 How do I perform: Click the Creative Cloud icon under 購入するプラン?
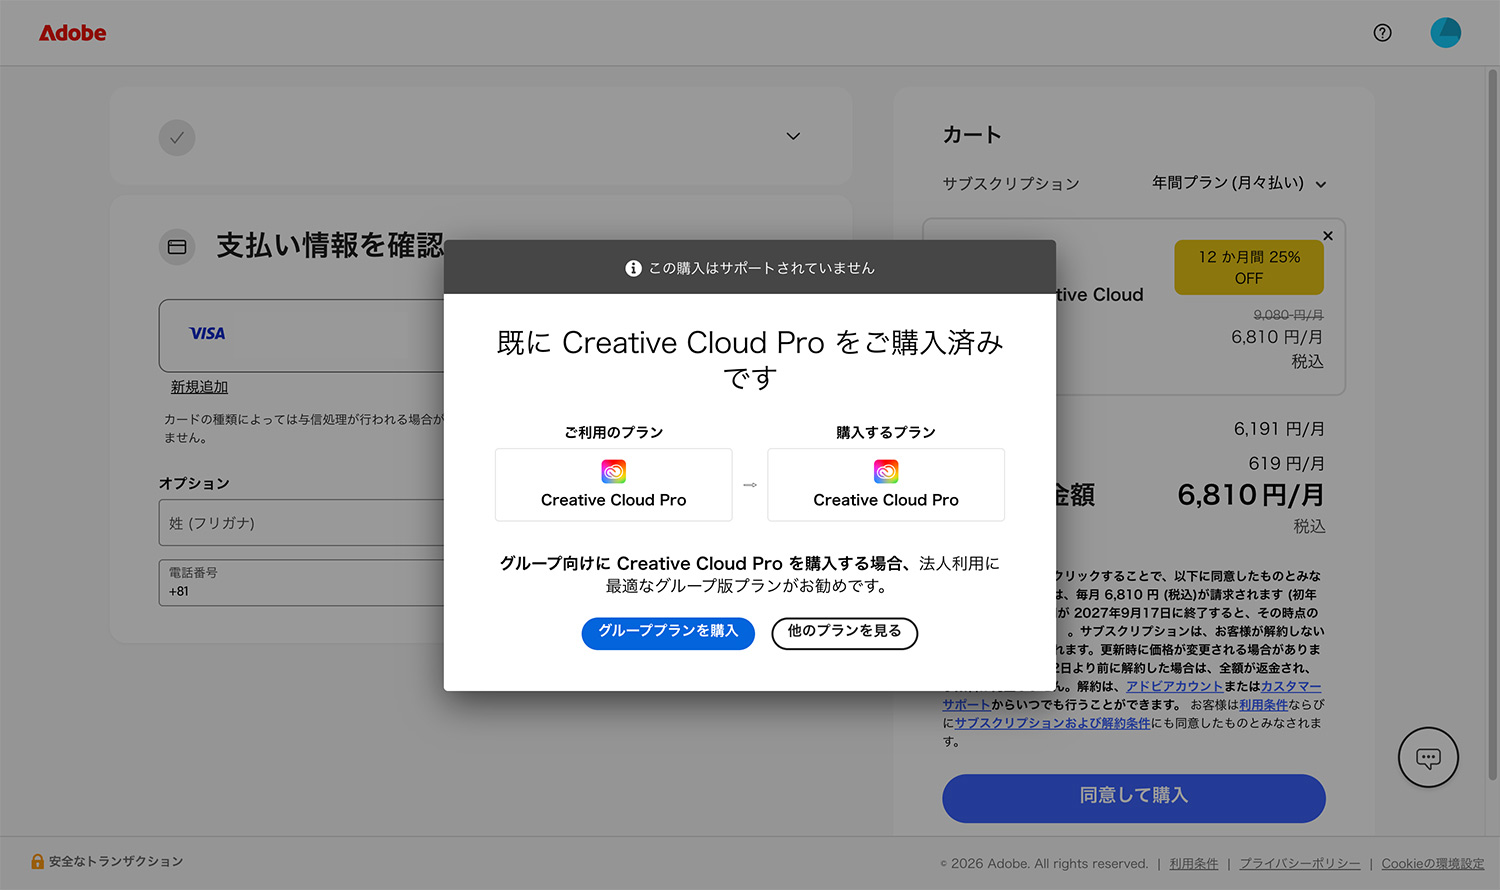(x=886, y=471)
